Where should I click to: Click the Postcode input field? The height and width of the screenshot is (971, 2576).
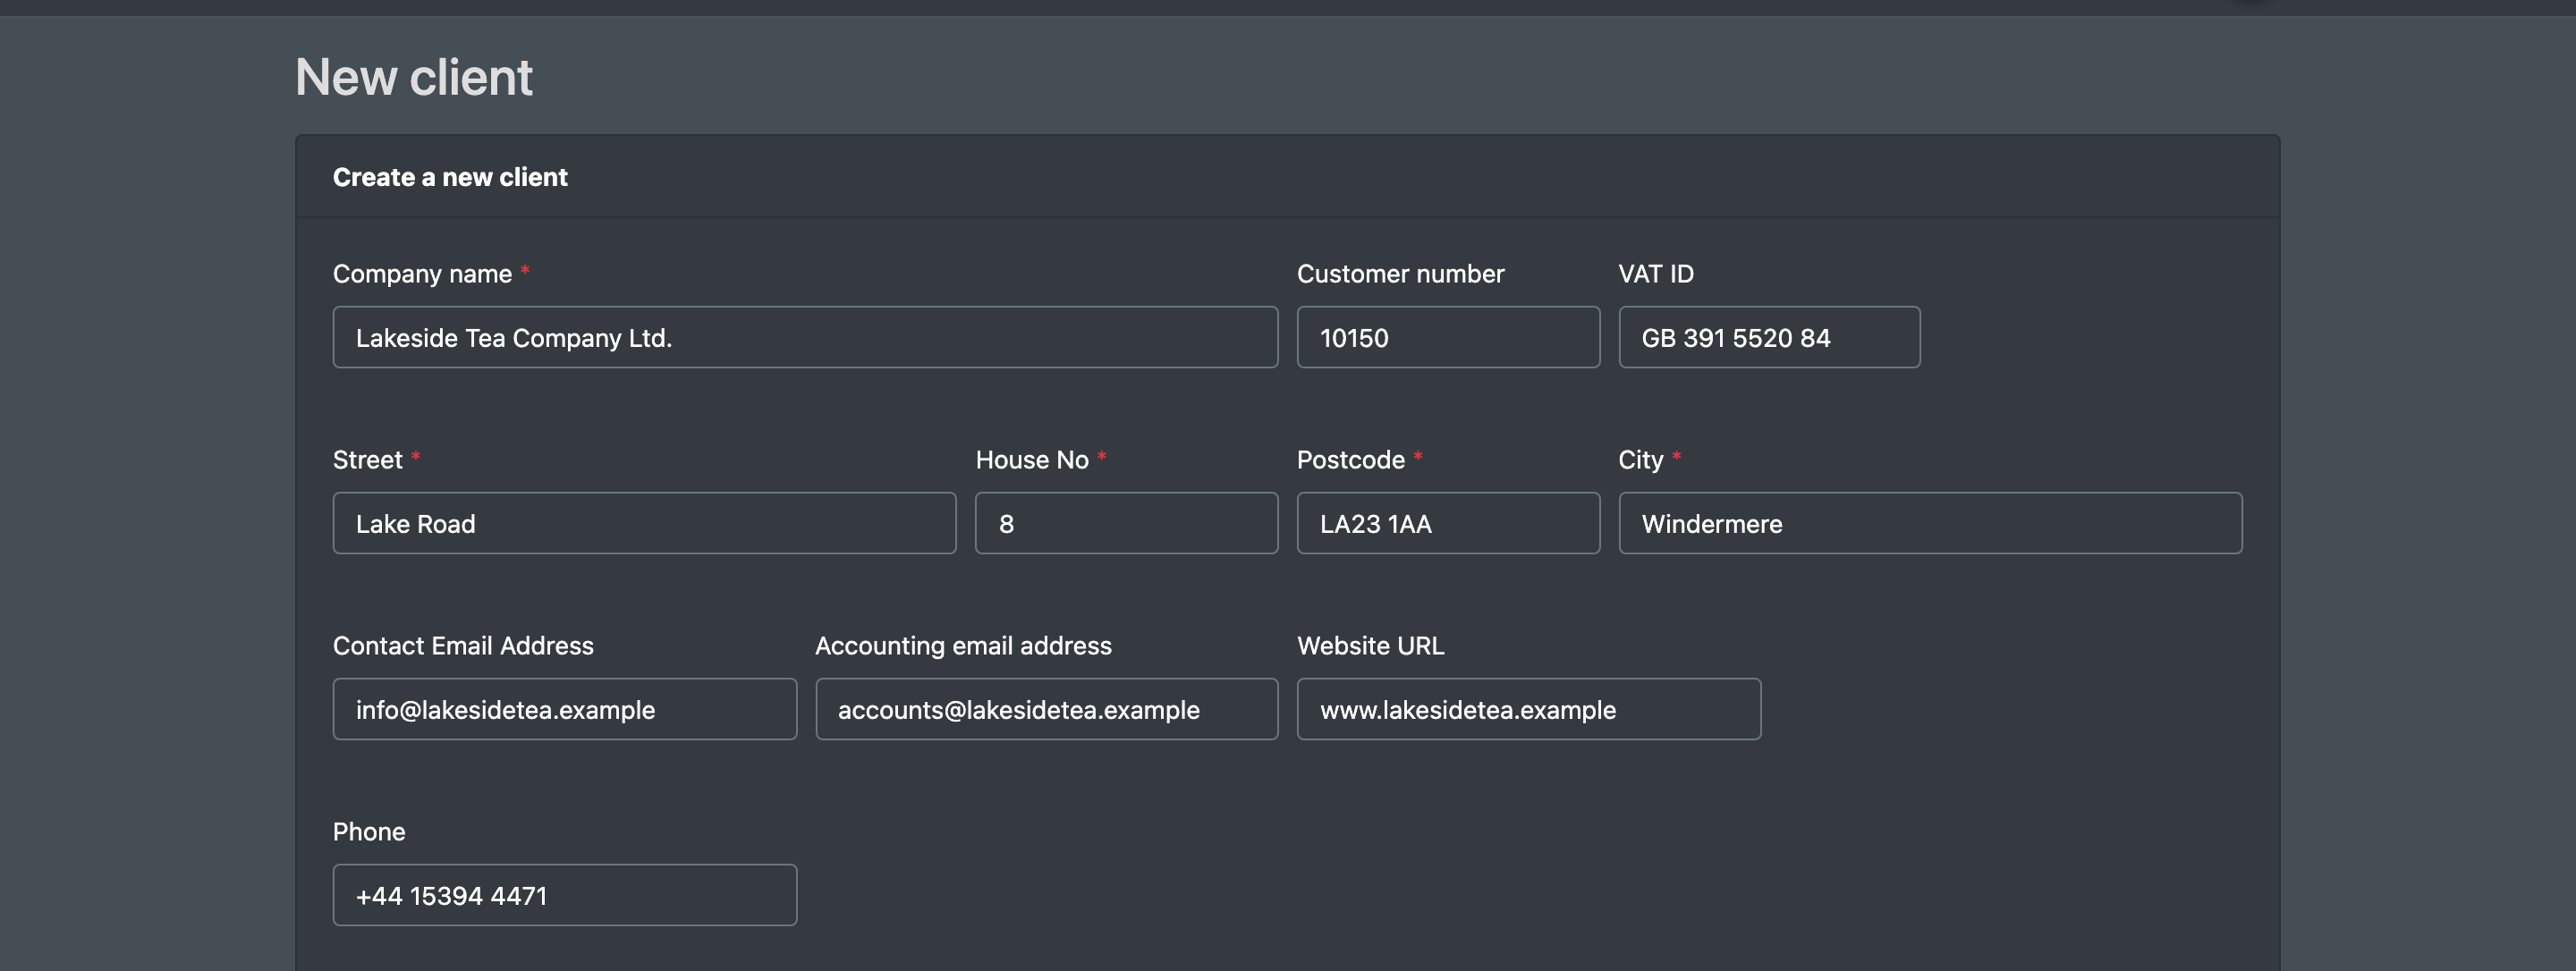(x=1448, y=523)
